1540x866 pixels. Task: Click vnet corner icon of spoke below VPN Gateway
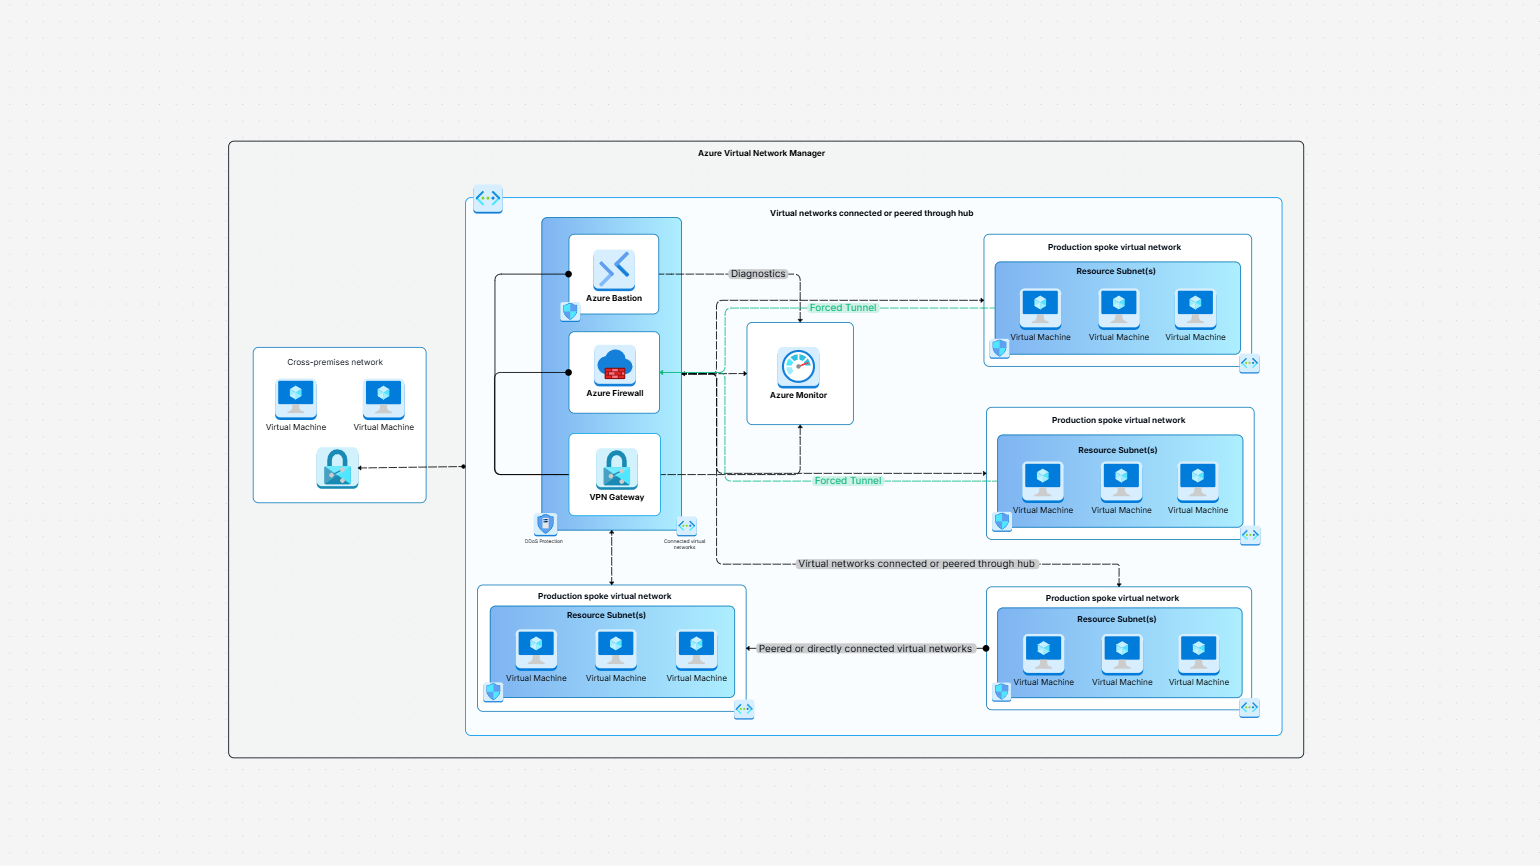point(744,709)
